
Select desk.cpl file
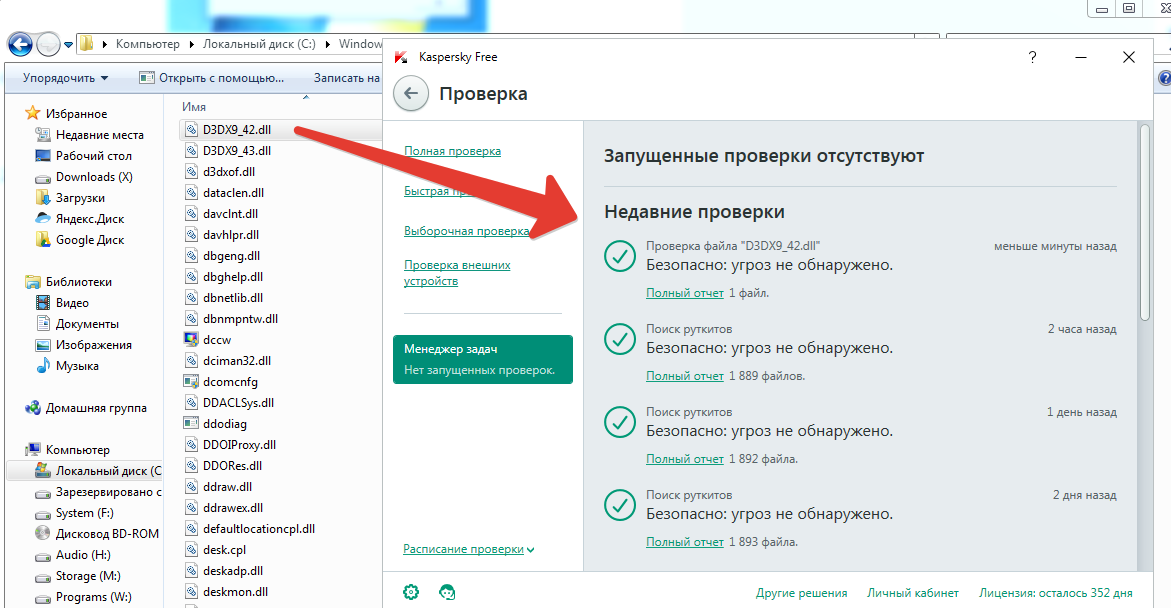[x=224, y=549]
